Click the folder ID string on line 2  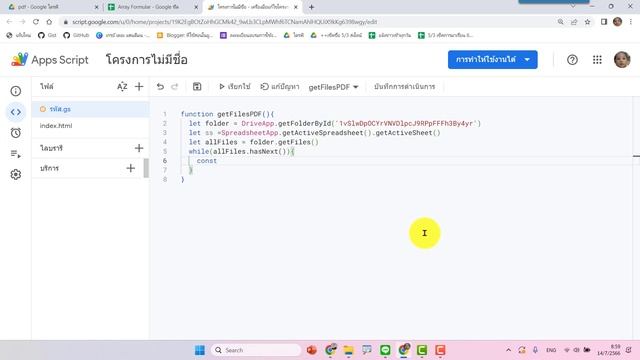tap(405, 123)
